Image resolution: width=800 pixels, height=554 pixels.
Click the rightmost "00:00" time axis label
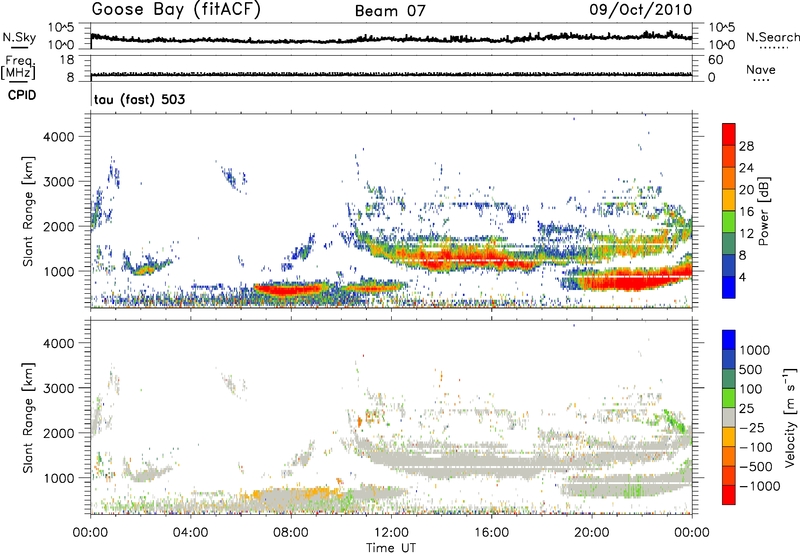(692, 533)
